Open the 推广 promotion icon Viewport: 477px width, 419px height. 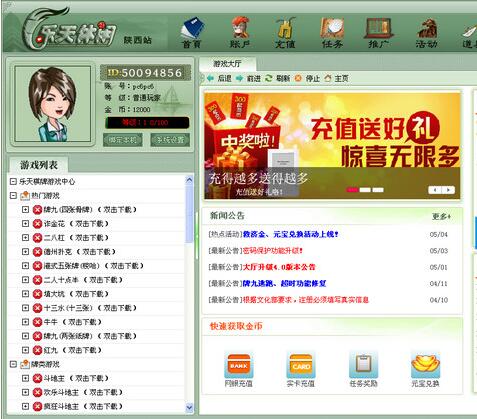(x=379, y=33)
